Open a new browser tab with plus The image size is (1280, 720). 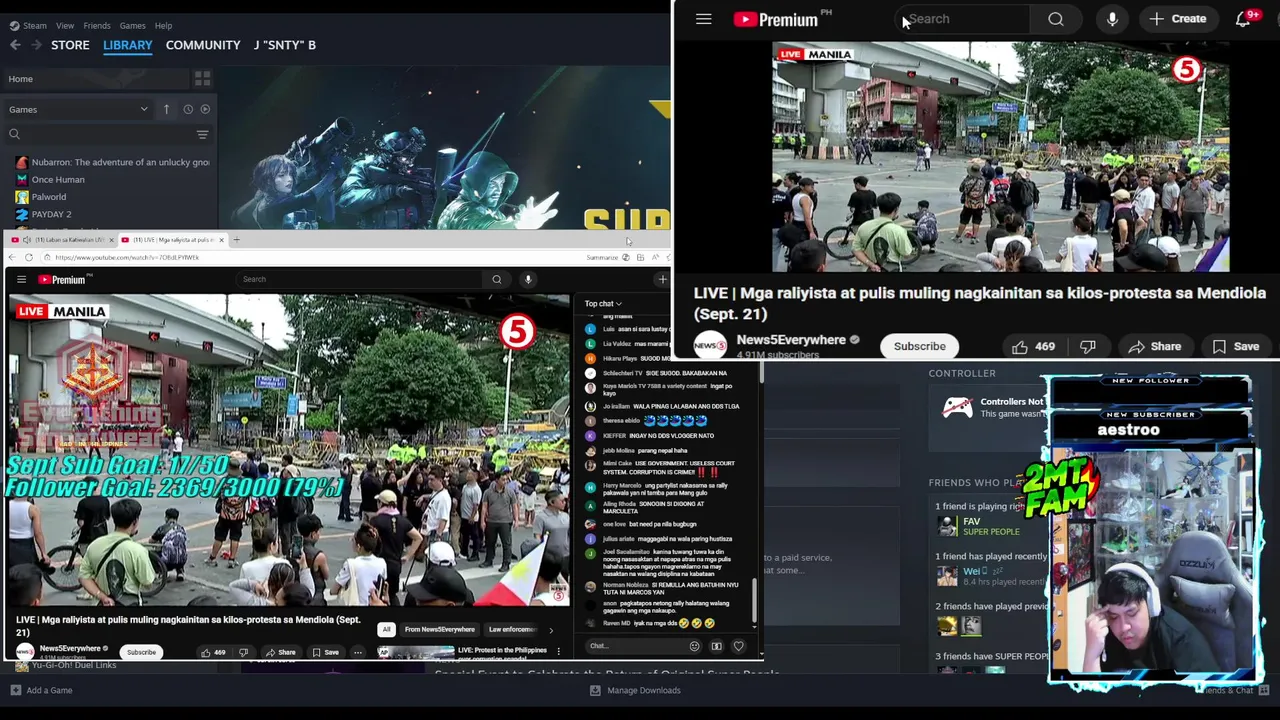(x=236, y=240)
